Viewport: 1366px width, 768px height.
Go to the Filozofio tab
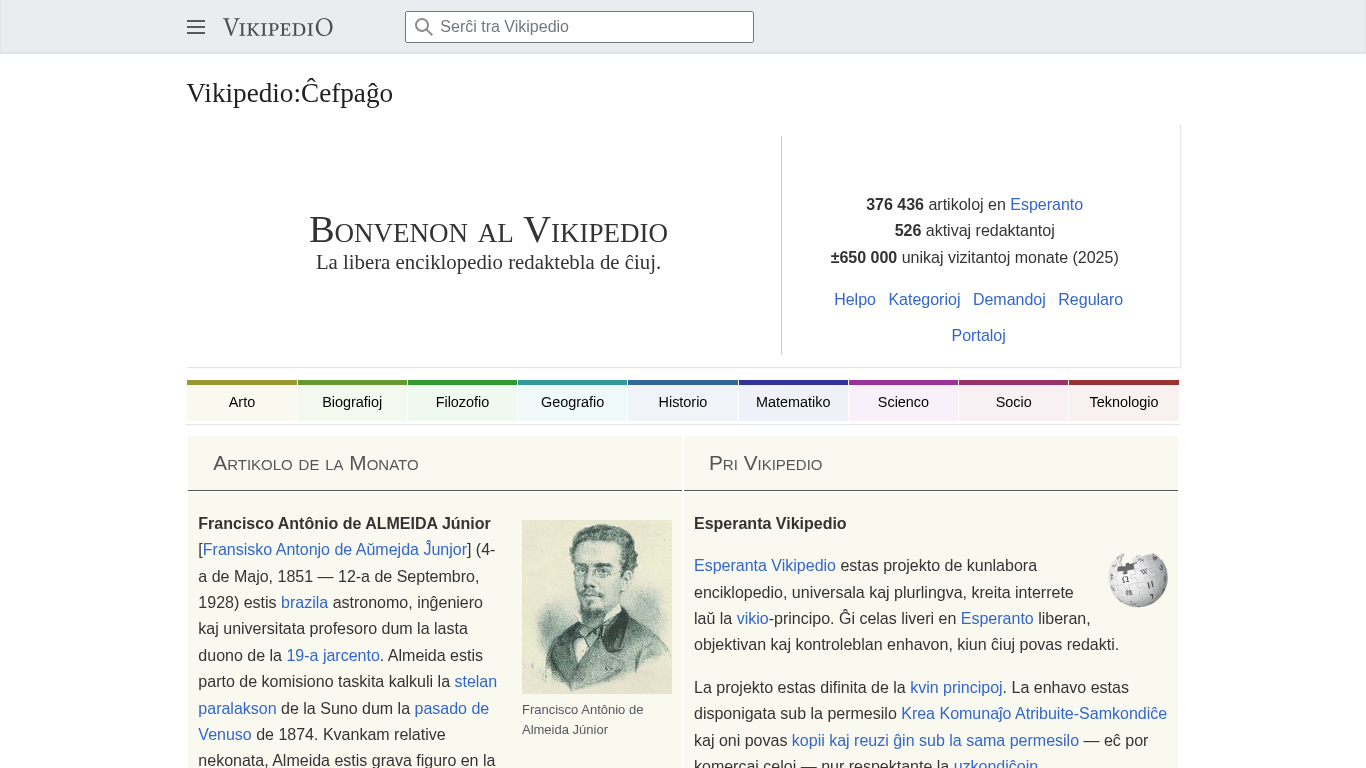click(462, 402)
